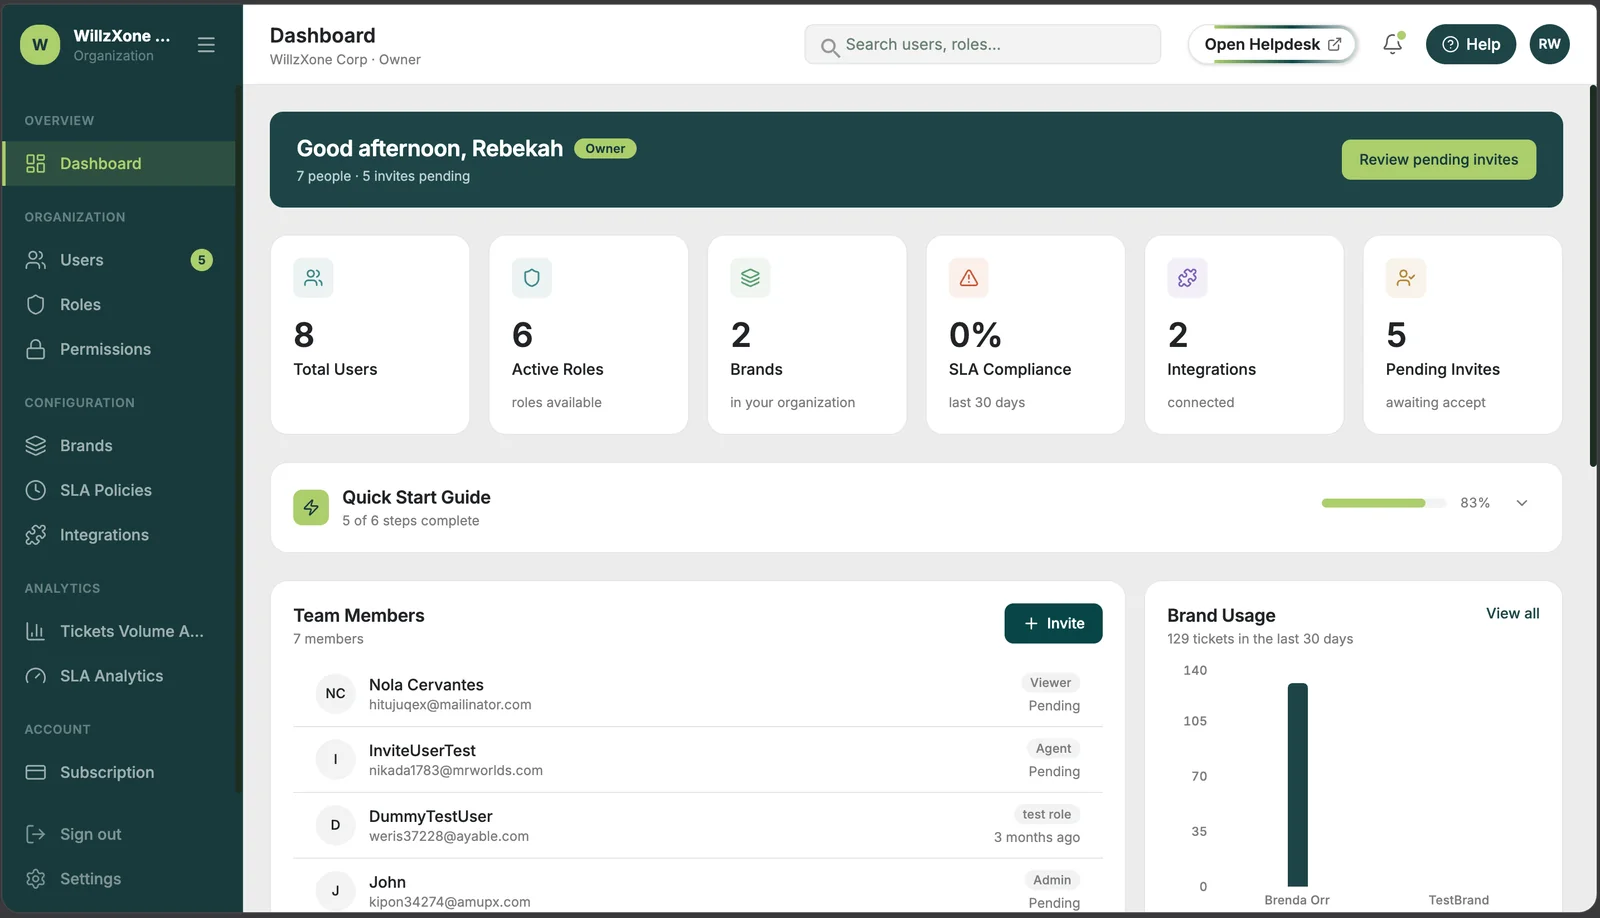The height and width of the screenshot is (918, 1600).
Task: Open Dashboard in the sidebar
Action: point(119,164)
